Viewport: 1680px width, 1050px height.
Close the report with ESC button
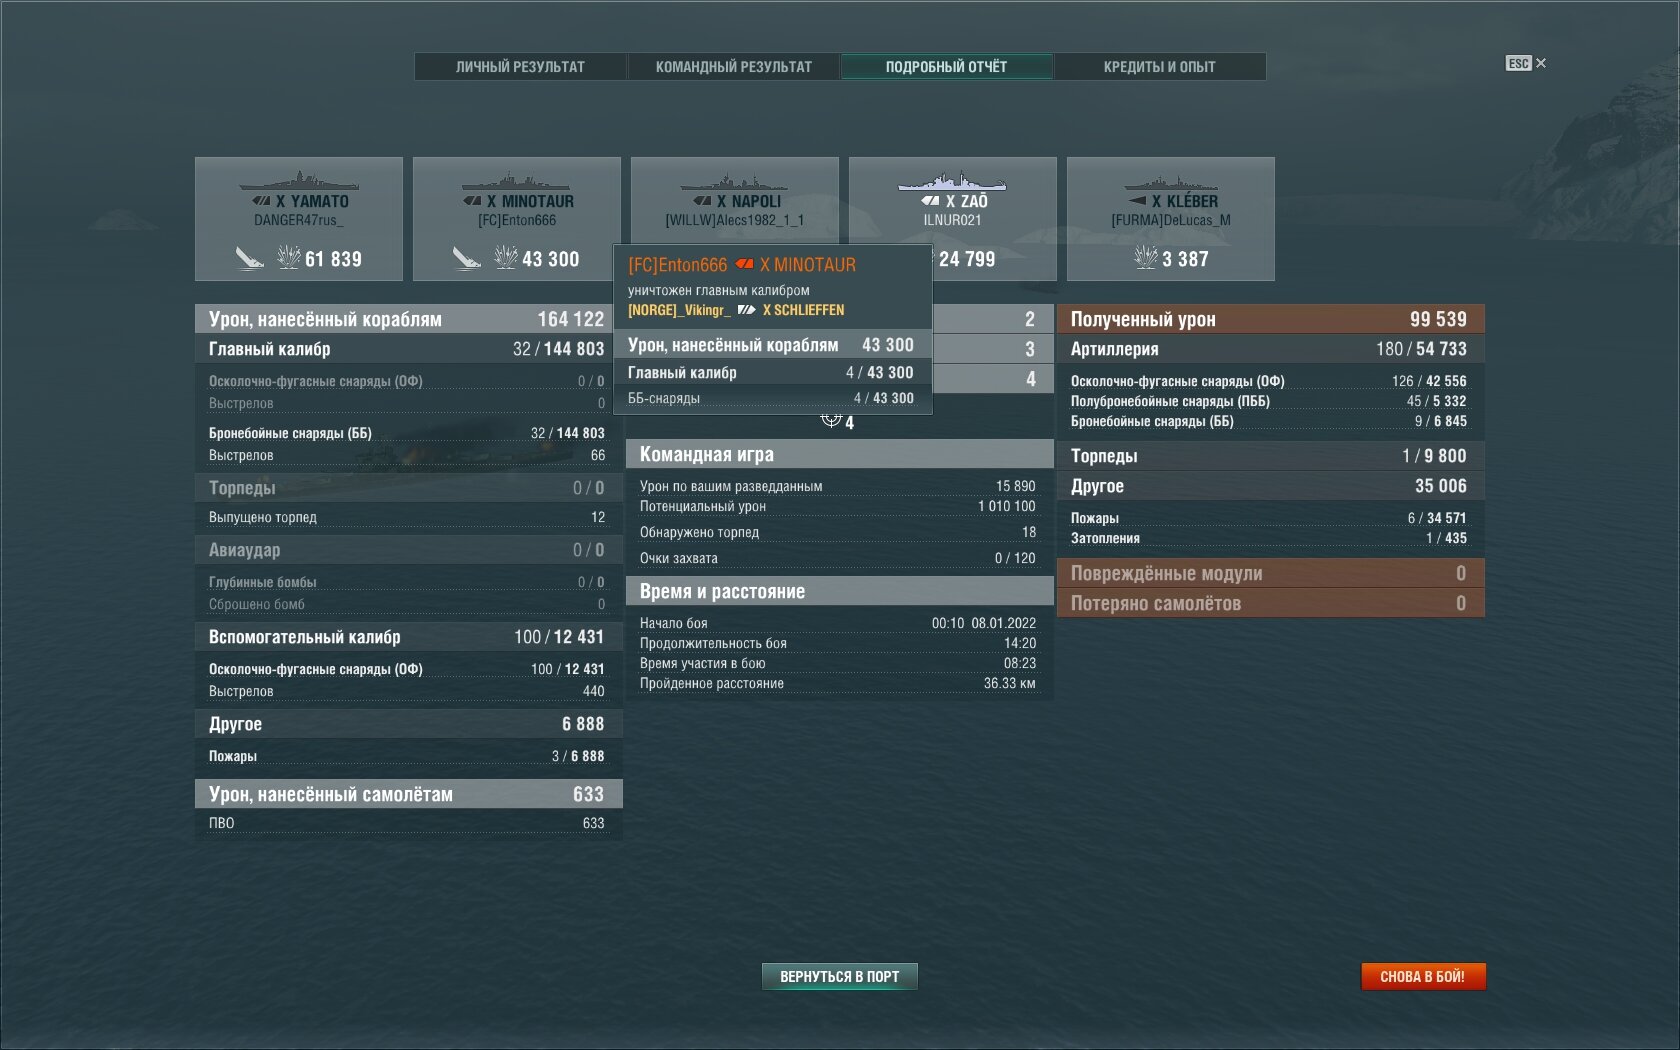pyautogui.click(x=1525, y=63)
